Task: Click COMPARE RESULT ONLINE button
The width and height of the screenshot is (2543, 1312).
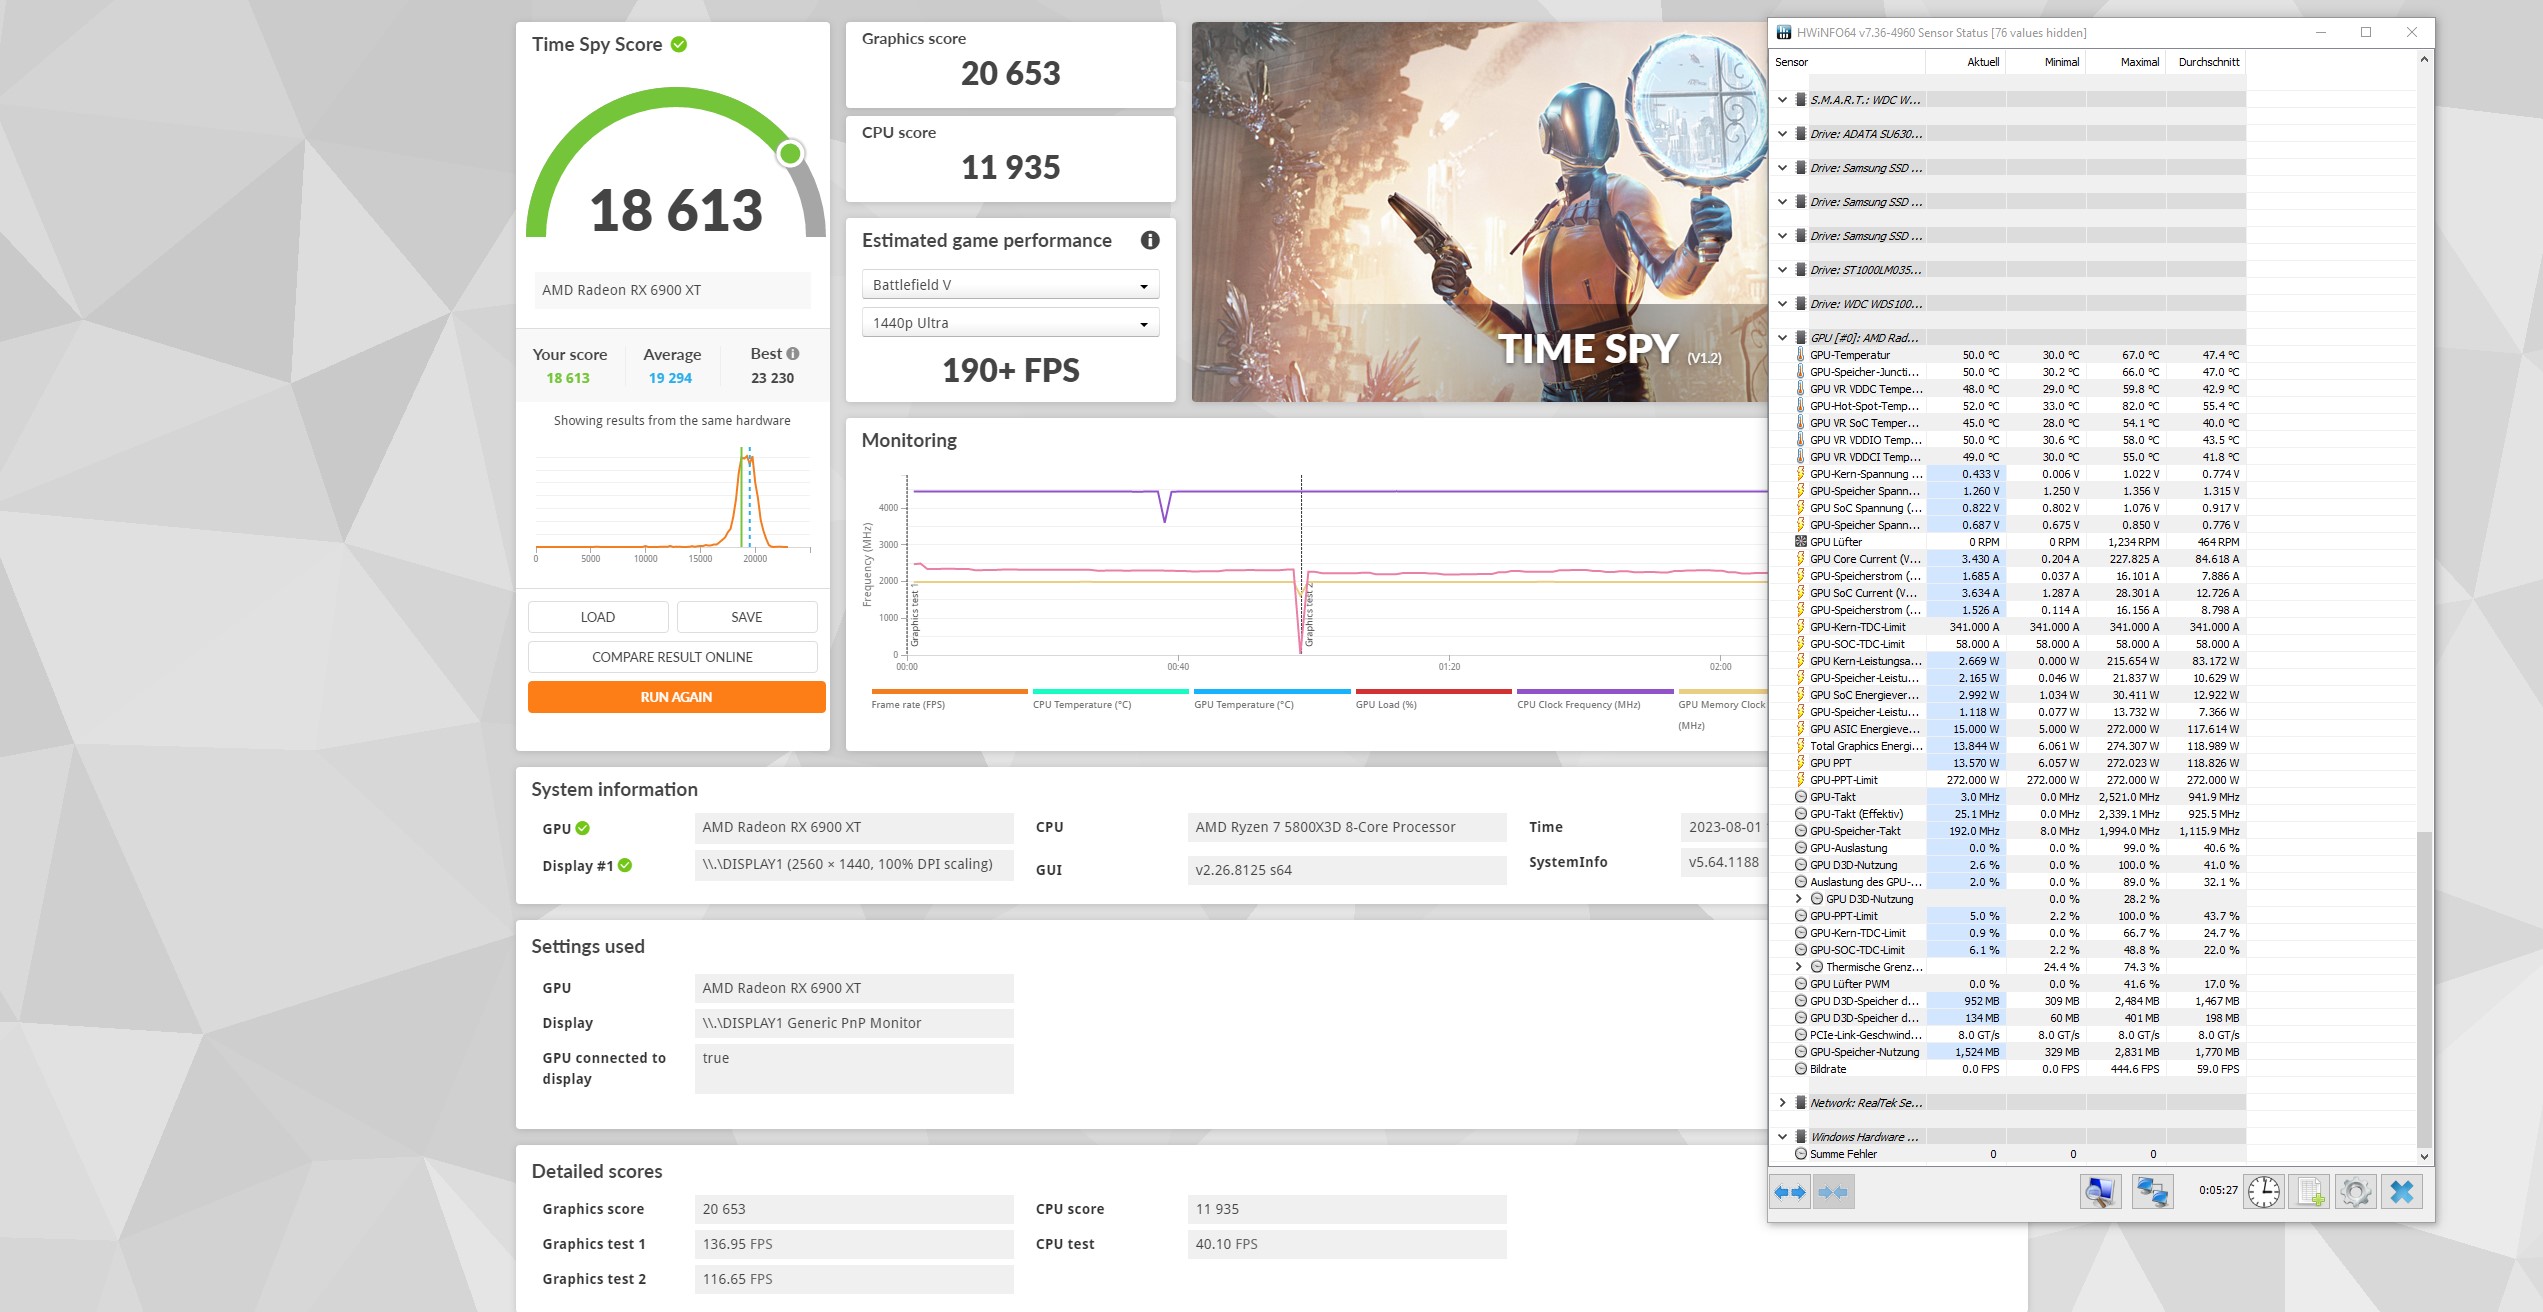Action: 672,657
